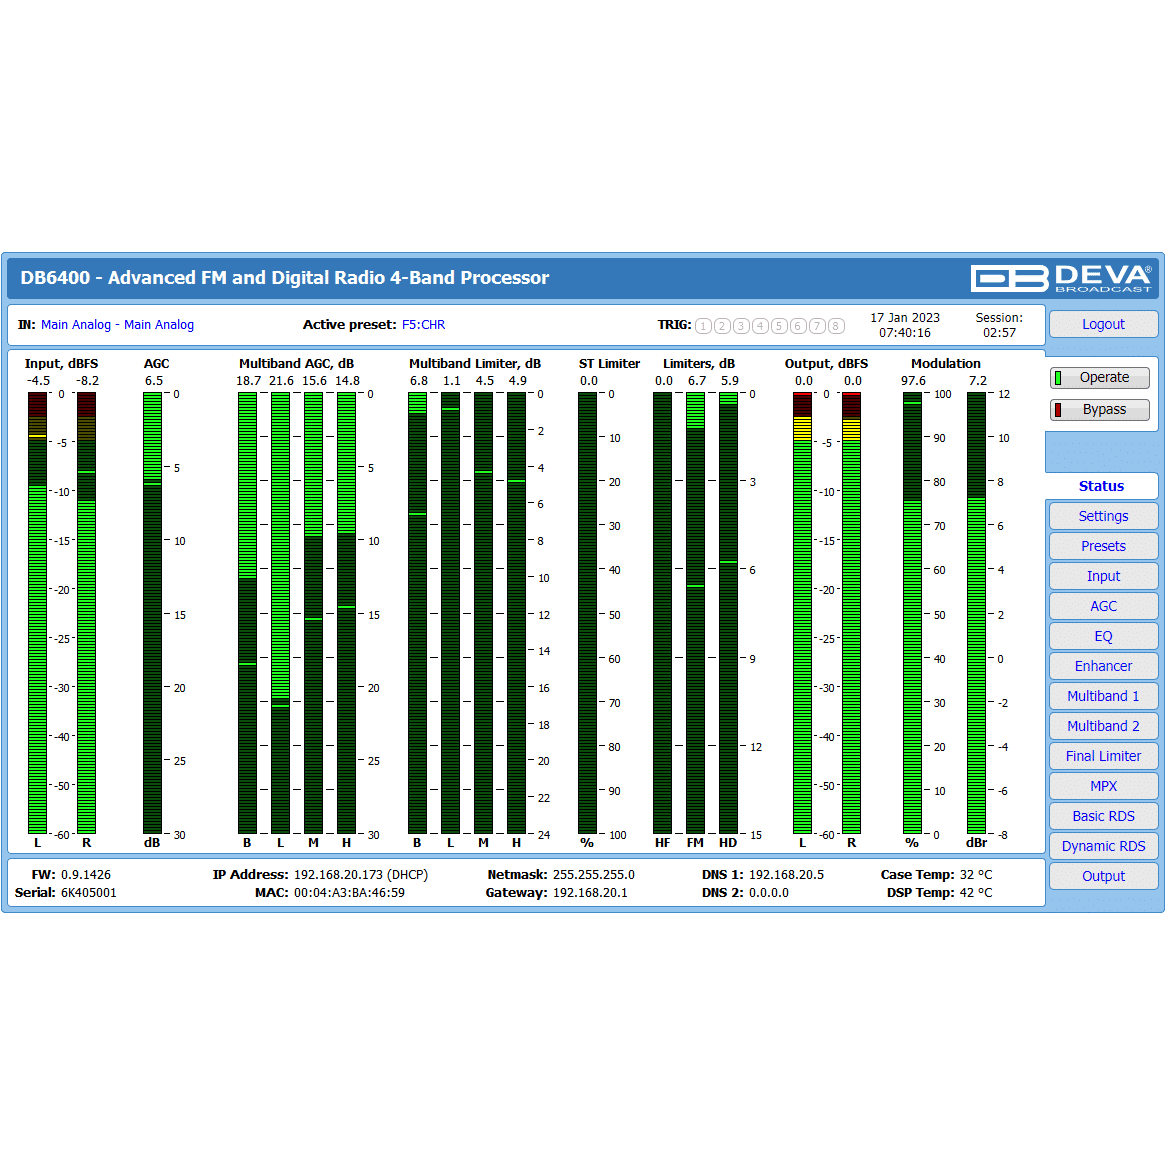The width and height of the screenshot is (1166, 1166).
Task: Navigate to the Enhancer page
Action: pyautogui.click(x=1103, y=666)
